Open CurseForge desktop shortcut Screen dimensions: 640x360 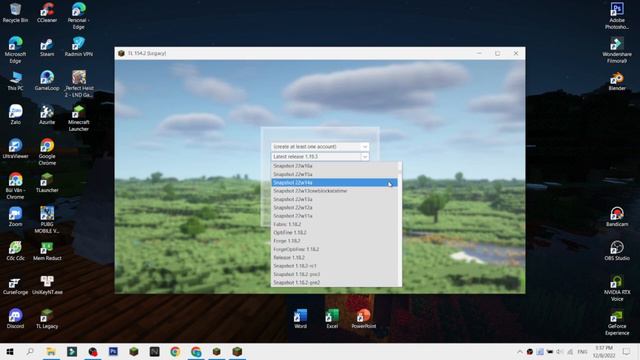pyautogui.click(x=15, y=285)
